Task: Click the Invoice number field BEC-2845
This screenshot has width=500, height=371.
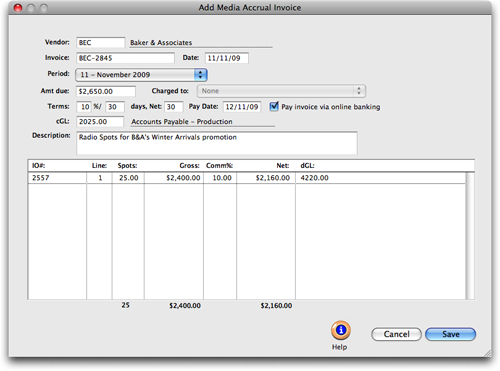Action: [x=125, y=58]
